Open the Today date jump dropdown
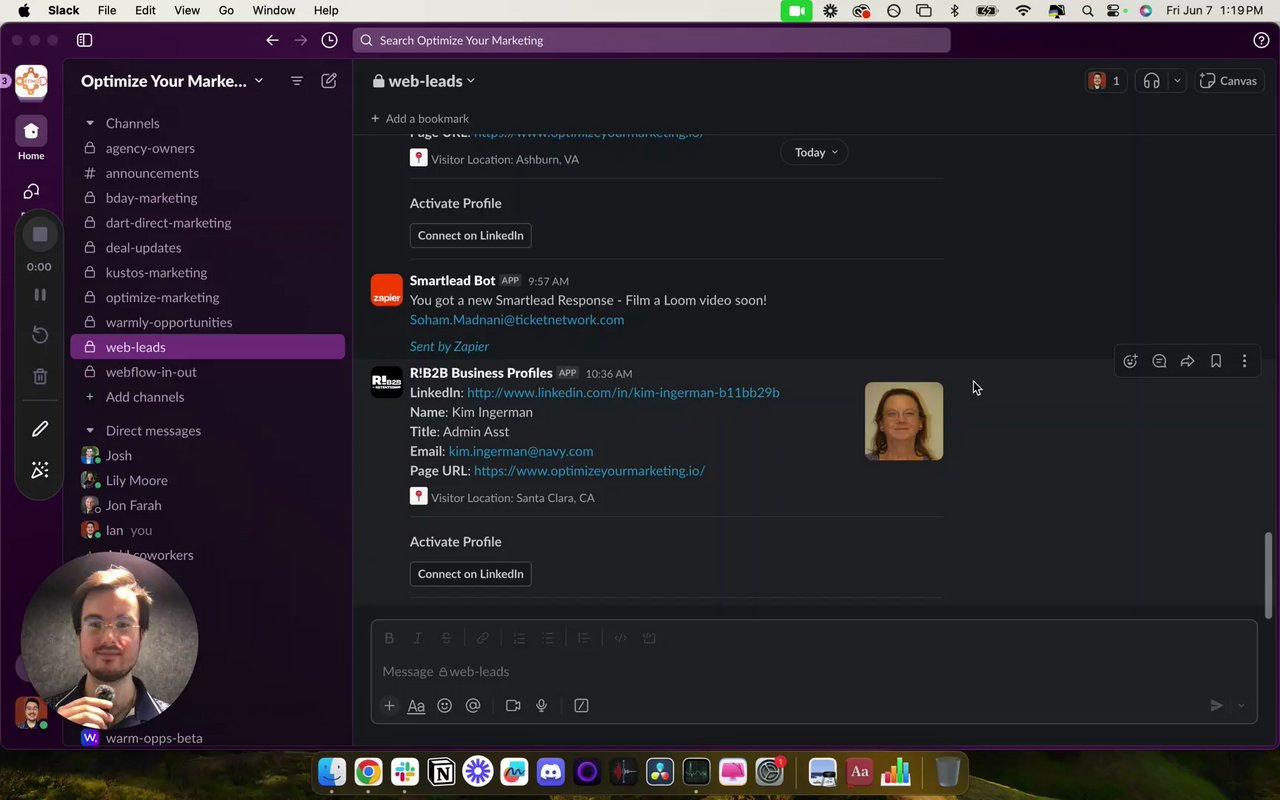Image resolution: width=1280 pixels, height=800 pixels. [815, 152]
